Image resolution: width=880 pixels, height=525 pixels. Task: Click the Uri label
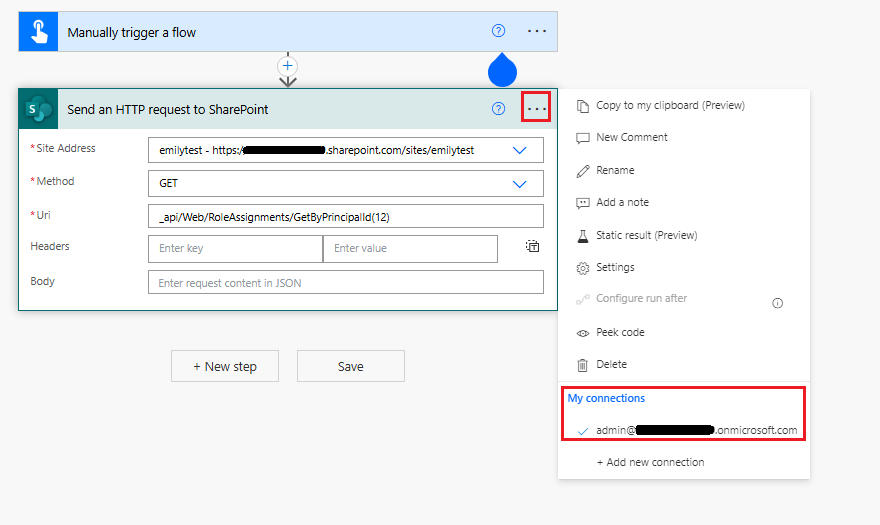tap(43, 215)
